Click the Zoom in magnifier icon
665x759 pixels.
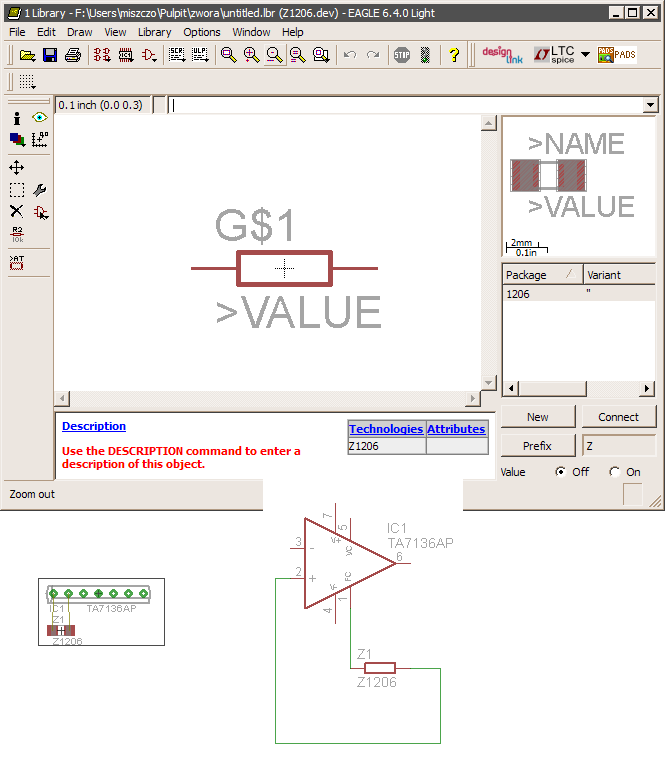coord(252,55)
